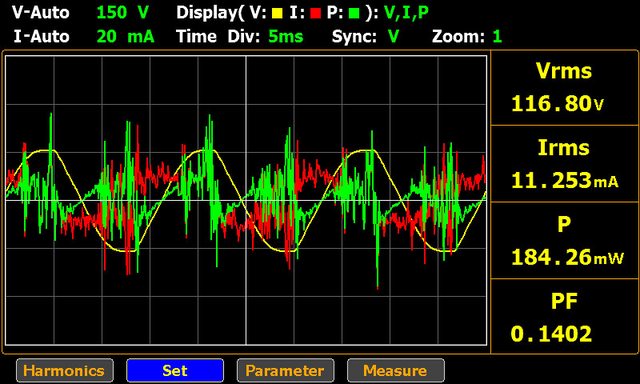Select the Vrms 116.80V readout panel
The height and width of the screenshot is (384, 640).
click(564, 88)
